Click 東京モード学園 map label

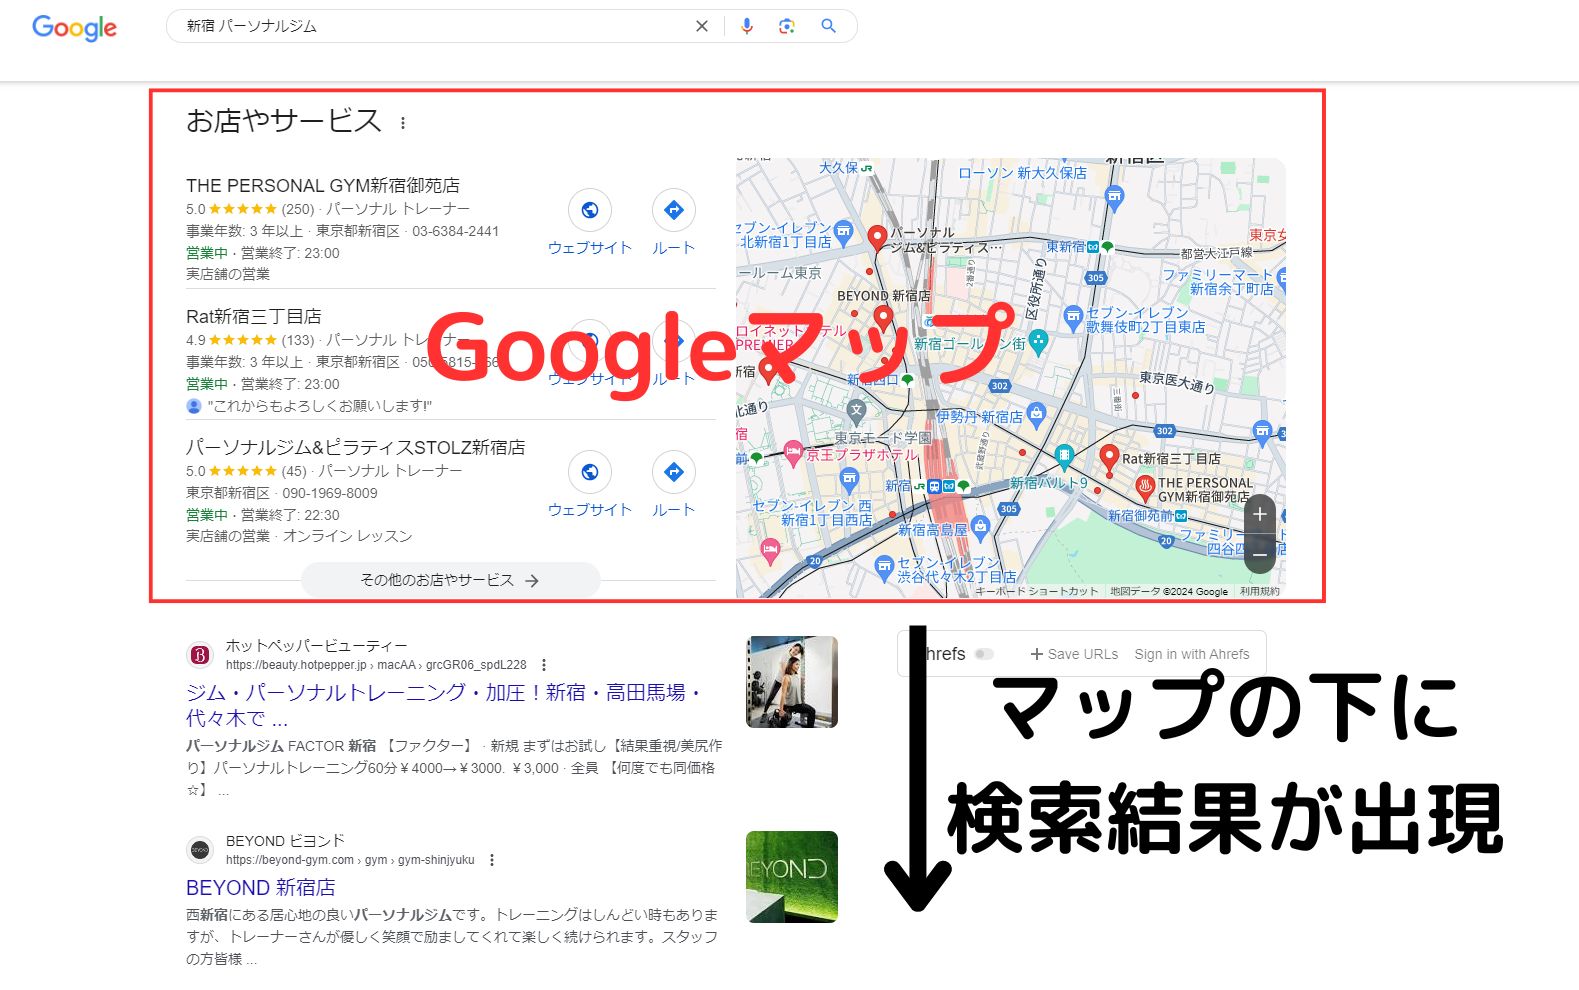point(883,438)
